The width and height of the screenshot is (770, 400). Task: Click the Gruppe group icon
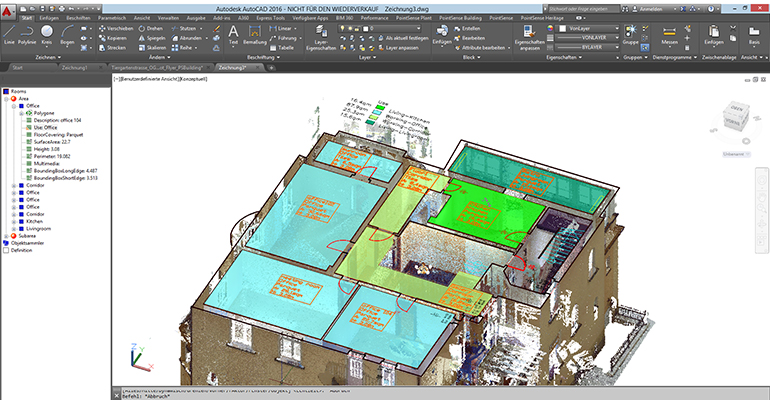[630, 34]
